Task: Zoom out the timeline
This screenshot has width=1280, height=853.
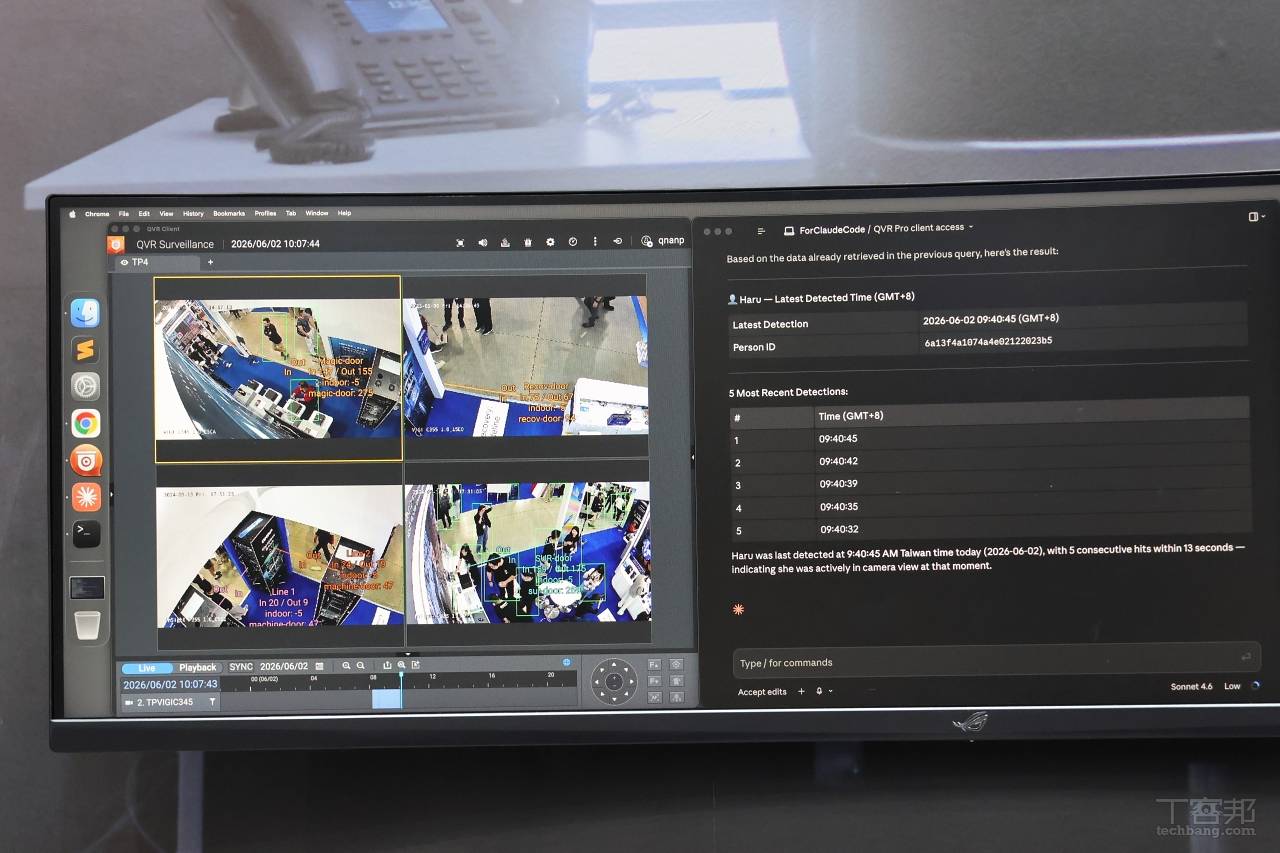Action: pyautogui.click(x=361, y=666)
